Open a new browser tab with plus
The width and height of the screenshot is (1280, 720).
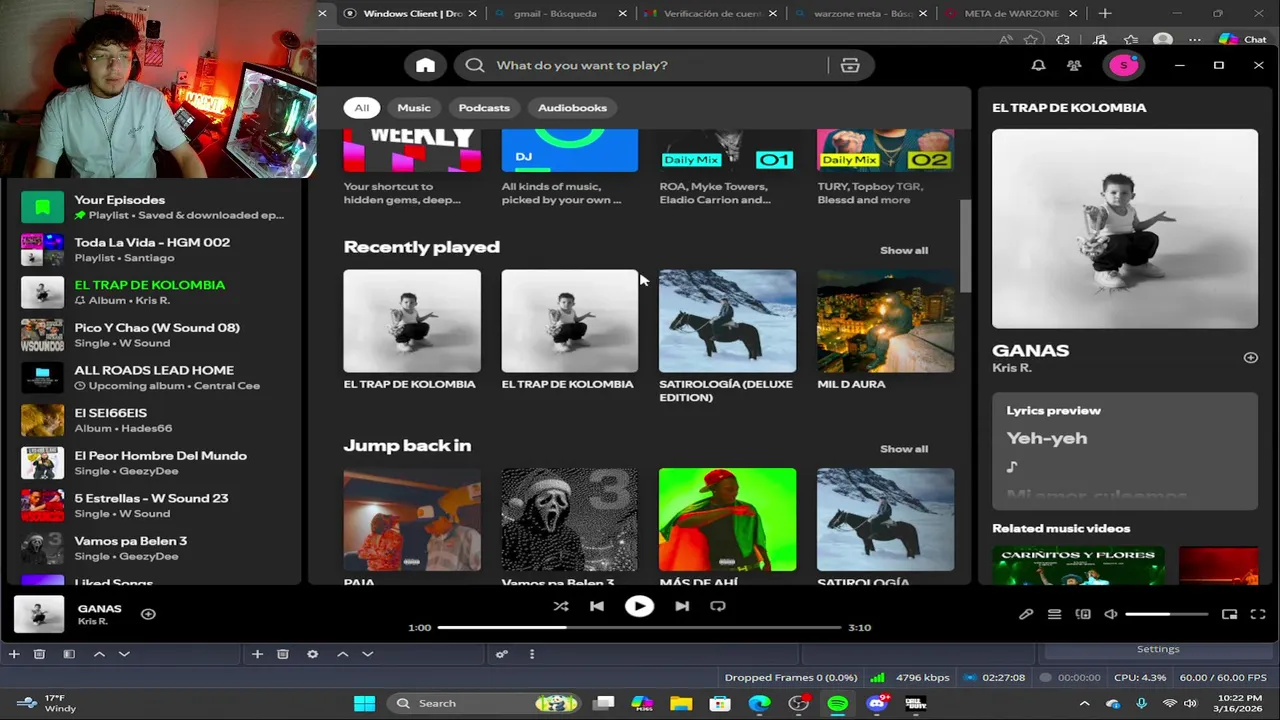point(1105,14)
